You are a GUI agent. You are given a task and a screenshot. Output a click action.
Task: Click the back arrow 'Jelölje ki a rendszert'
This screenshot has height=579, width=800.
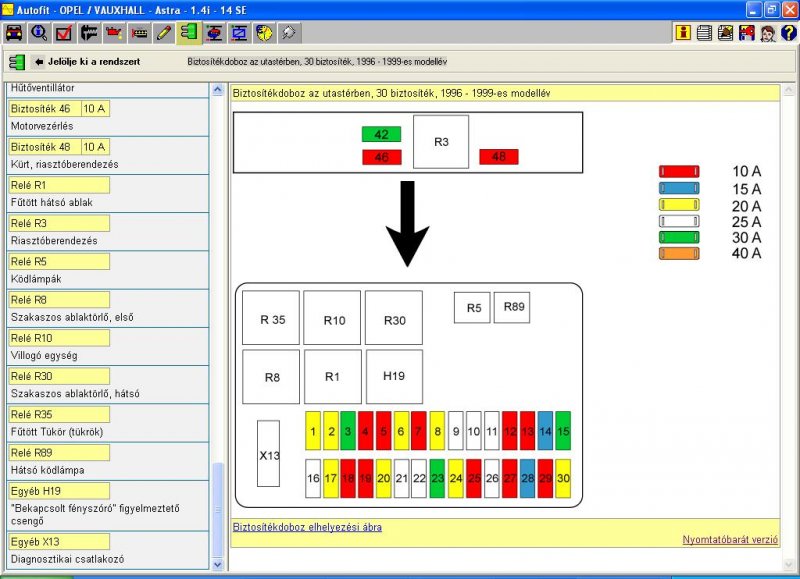coord(87,62)
